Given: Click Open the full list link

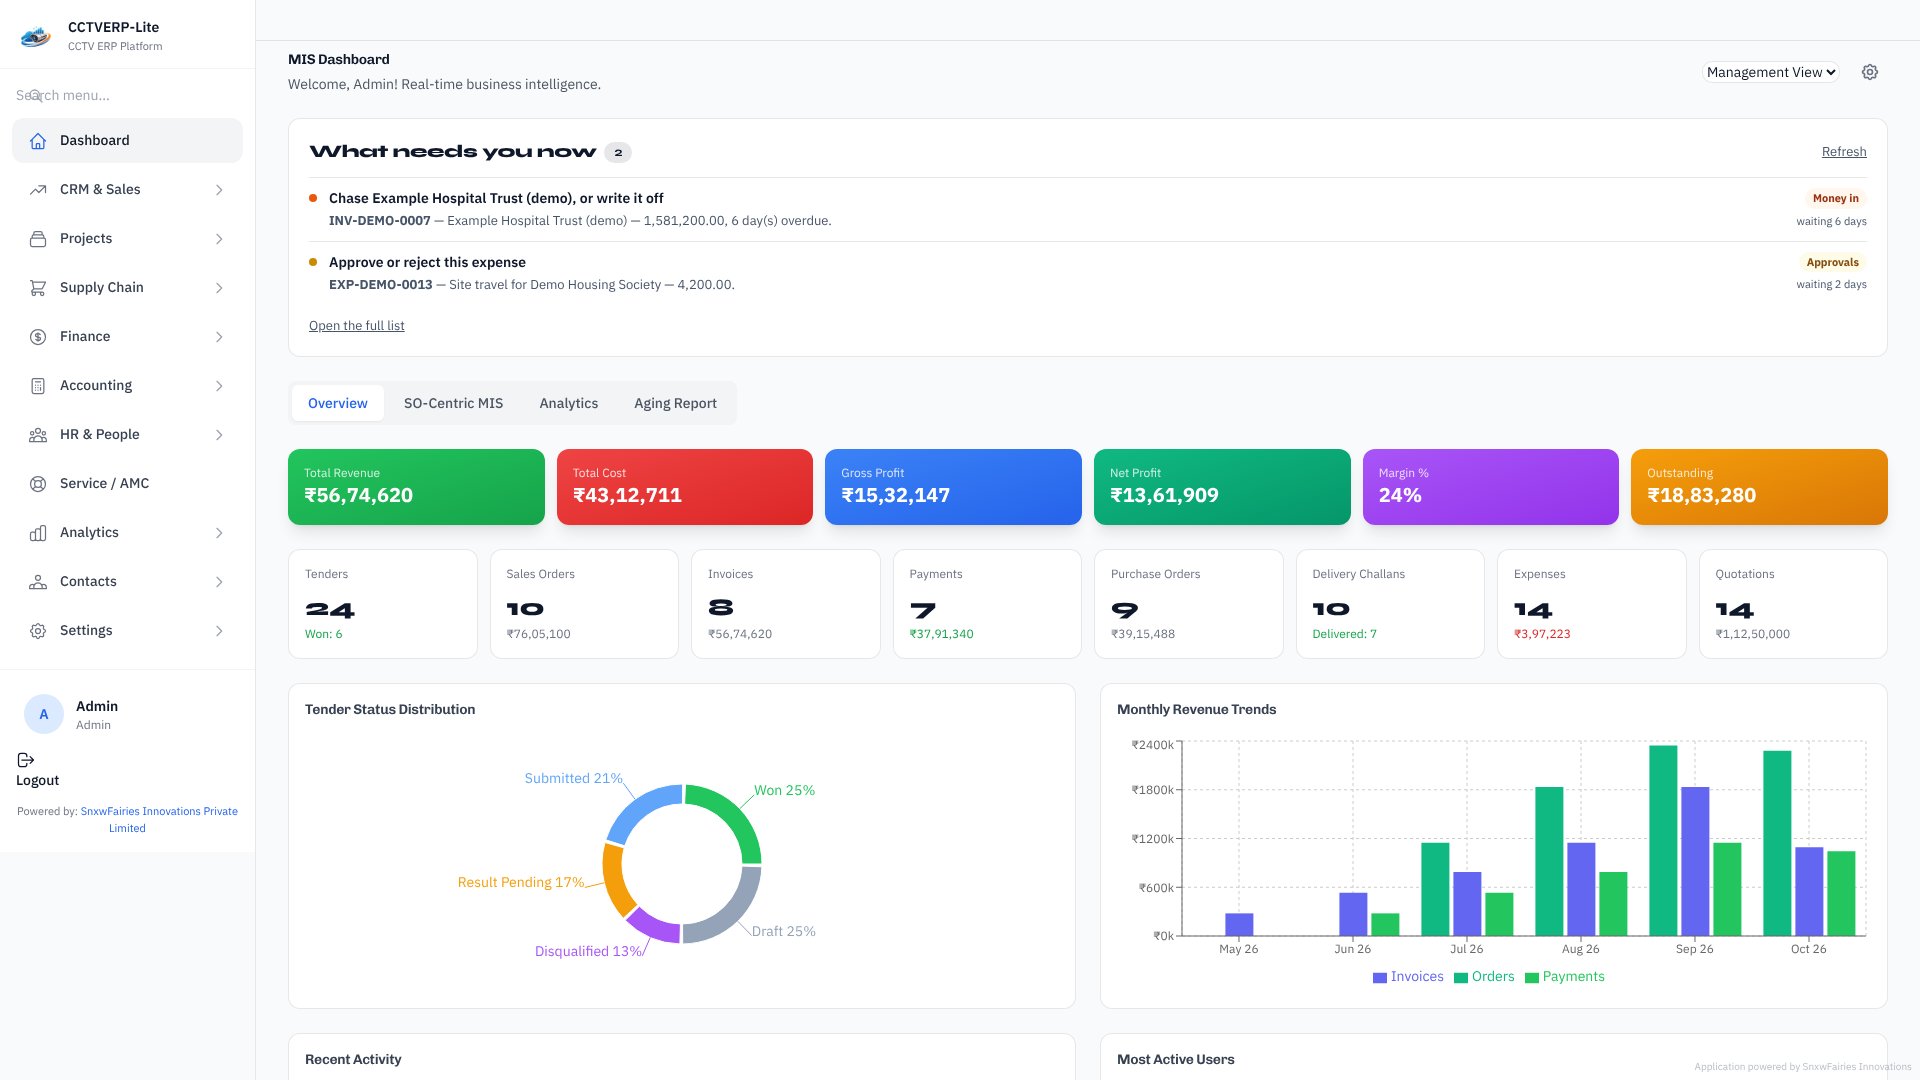Looking at the screenshot, I should tap(357, 326).
